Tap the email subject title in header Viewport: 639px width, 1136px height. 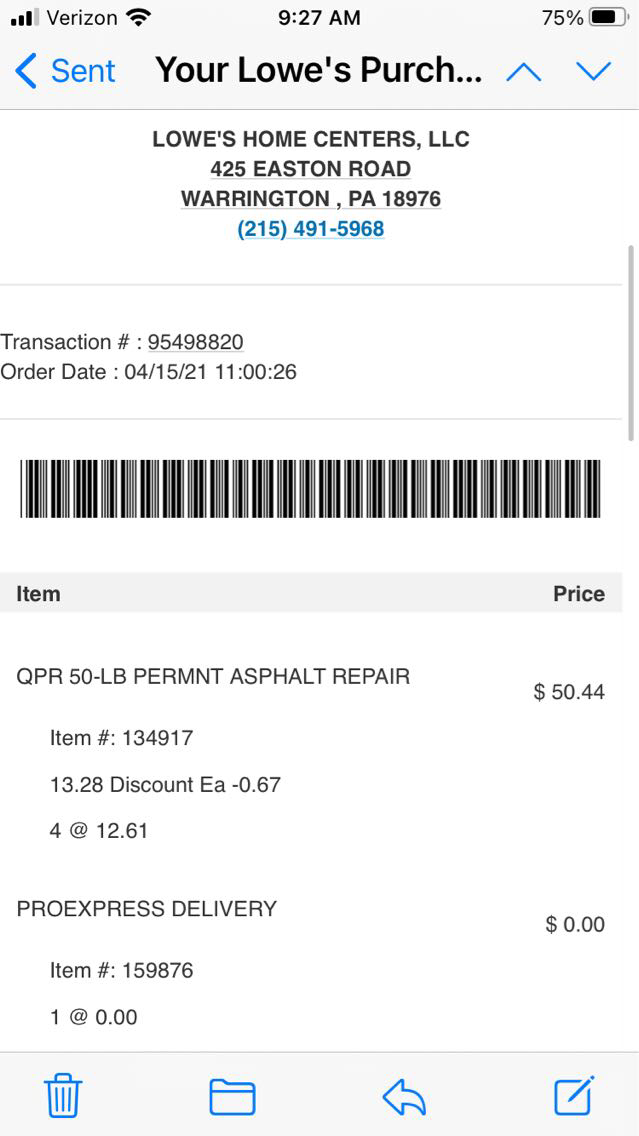tap(319, 71)
